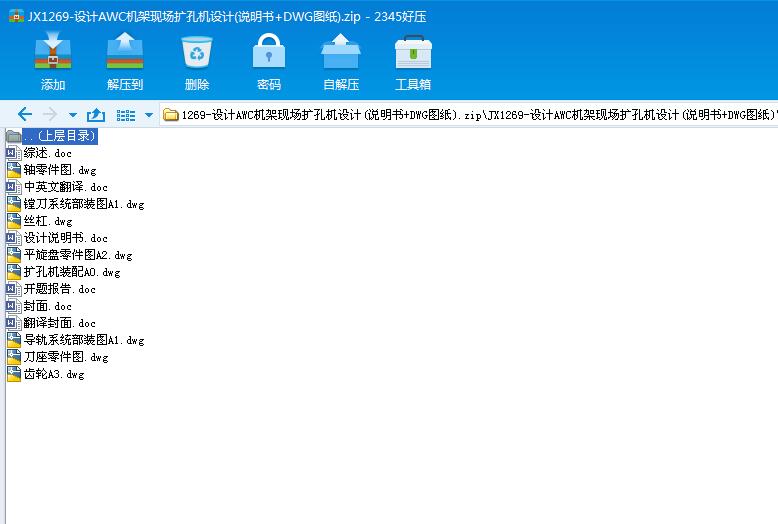Select the file 导轨系统部装图A1.dwg

click(84, 339)
